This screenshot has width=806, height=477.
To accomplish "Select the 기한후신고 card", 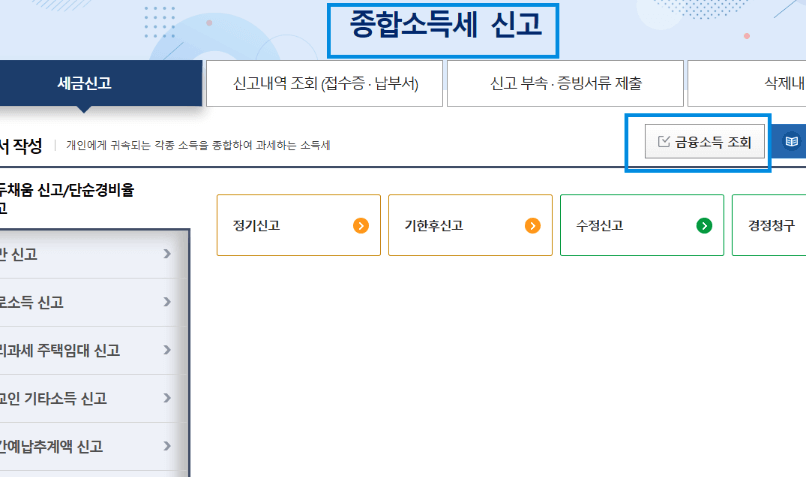I will (x=470, y=225).
